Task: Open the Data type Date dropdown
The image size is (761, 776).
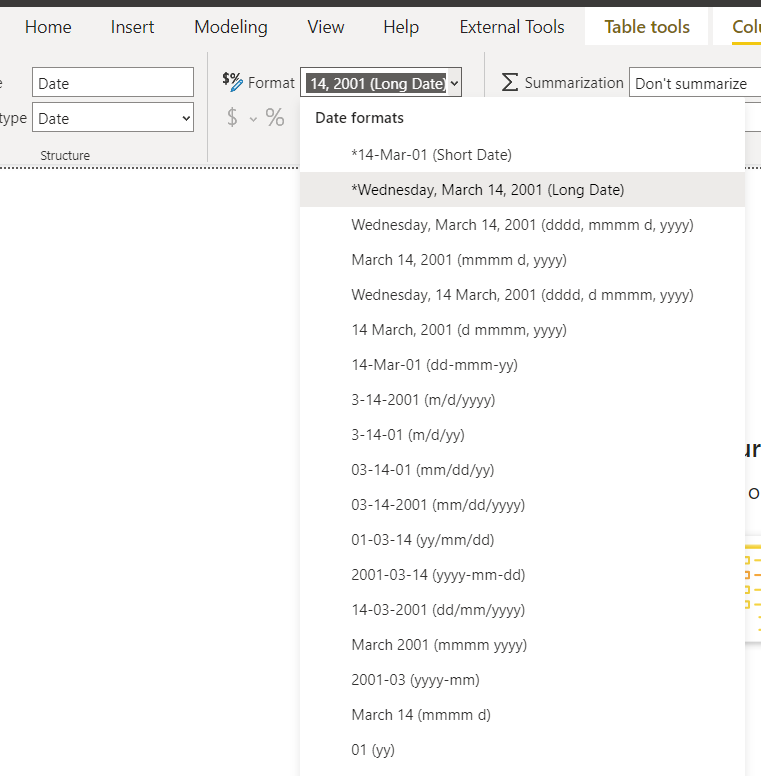Action: (x=113, y=117)
